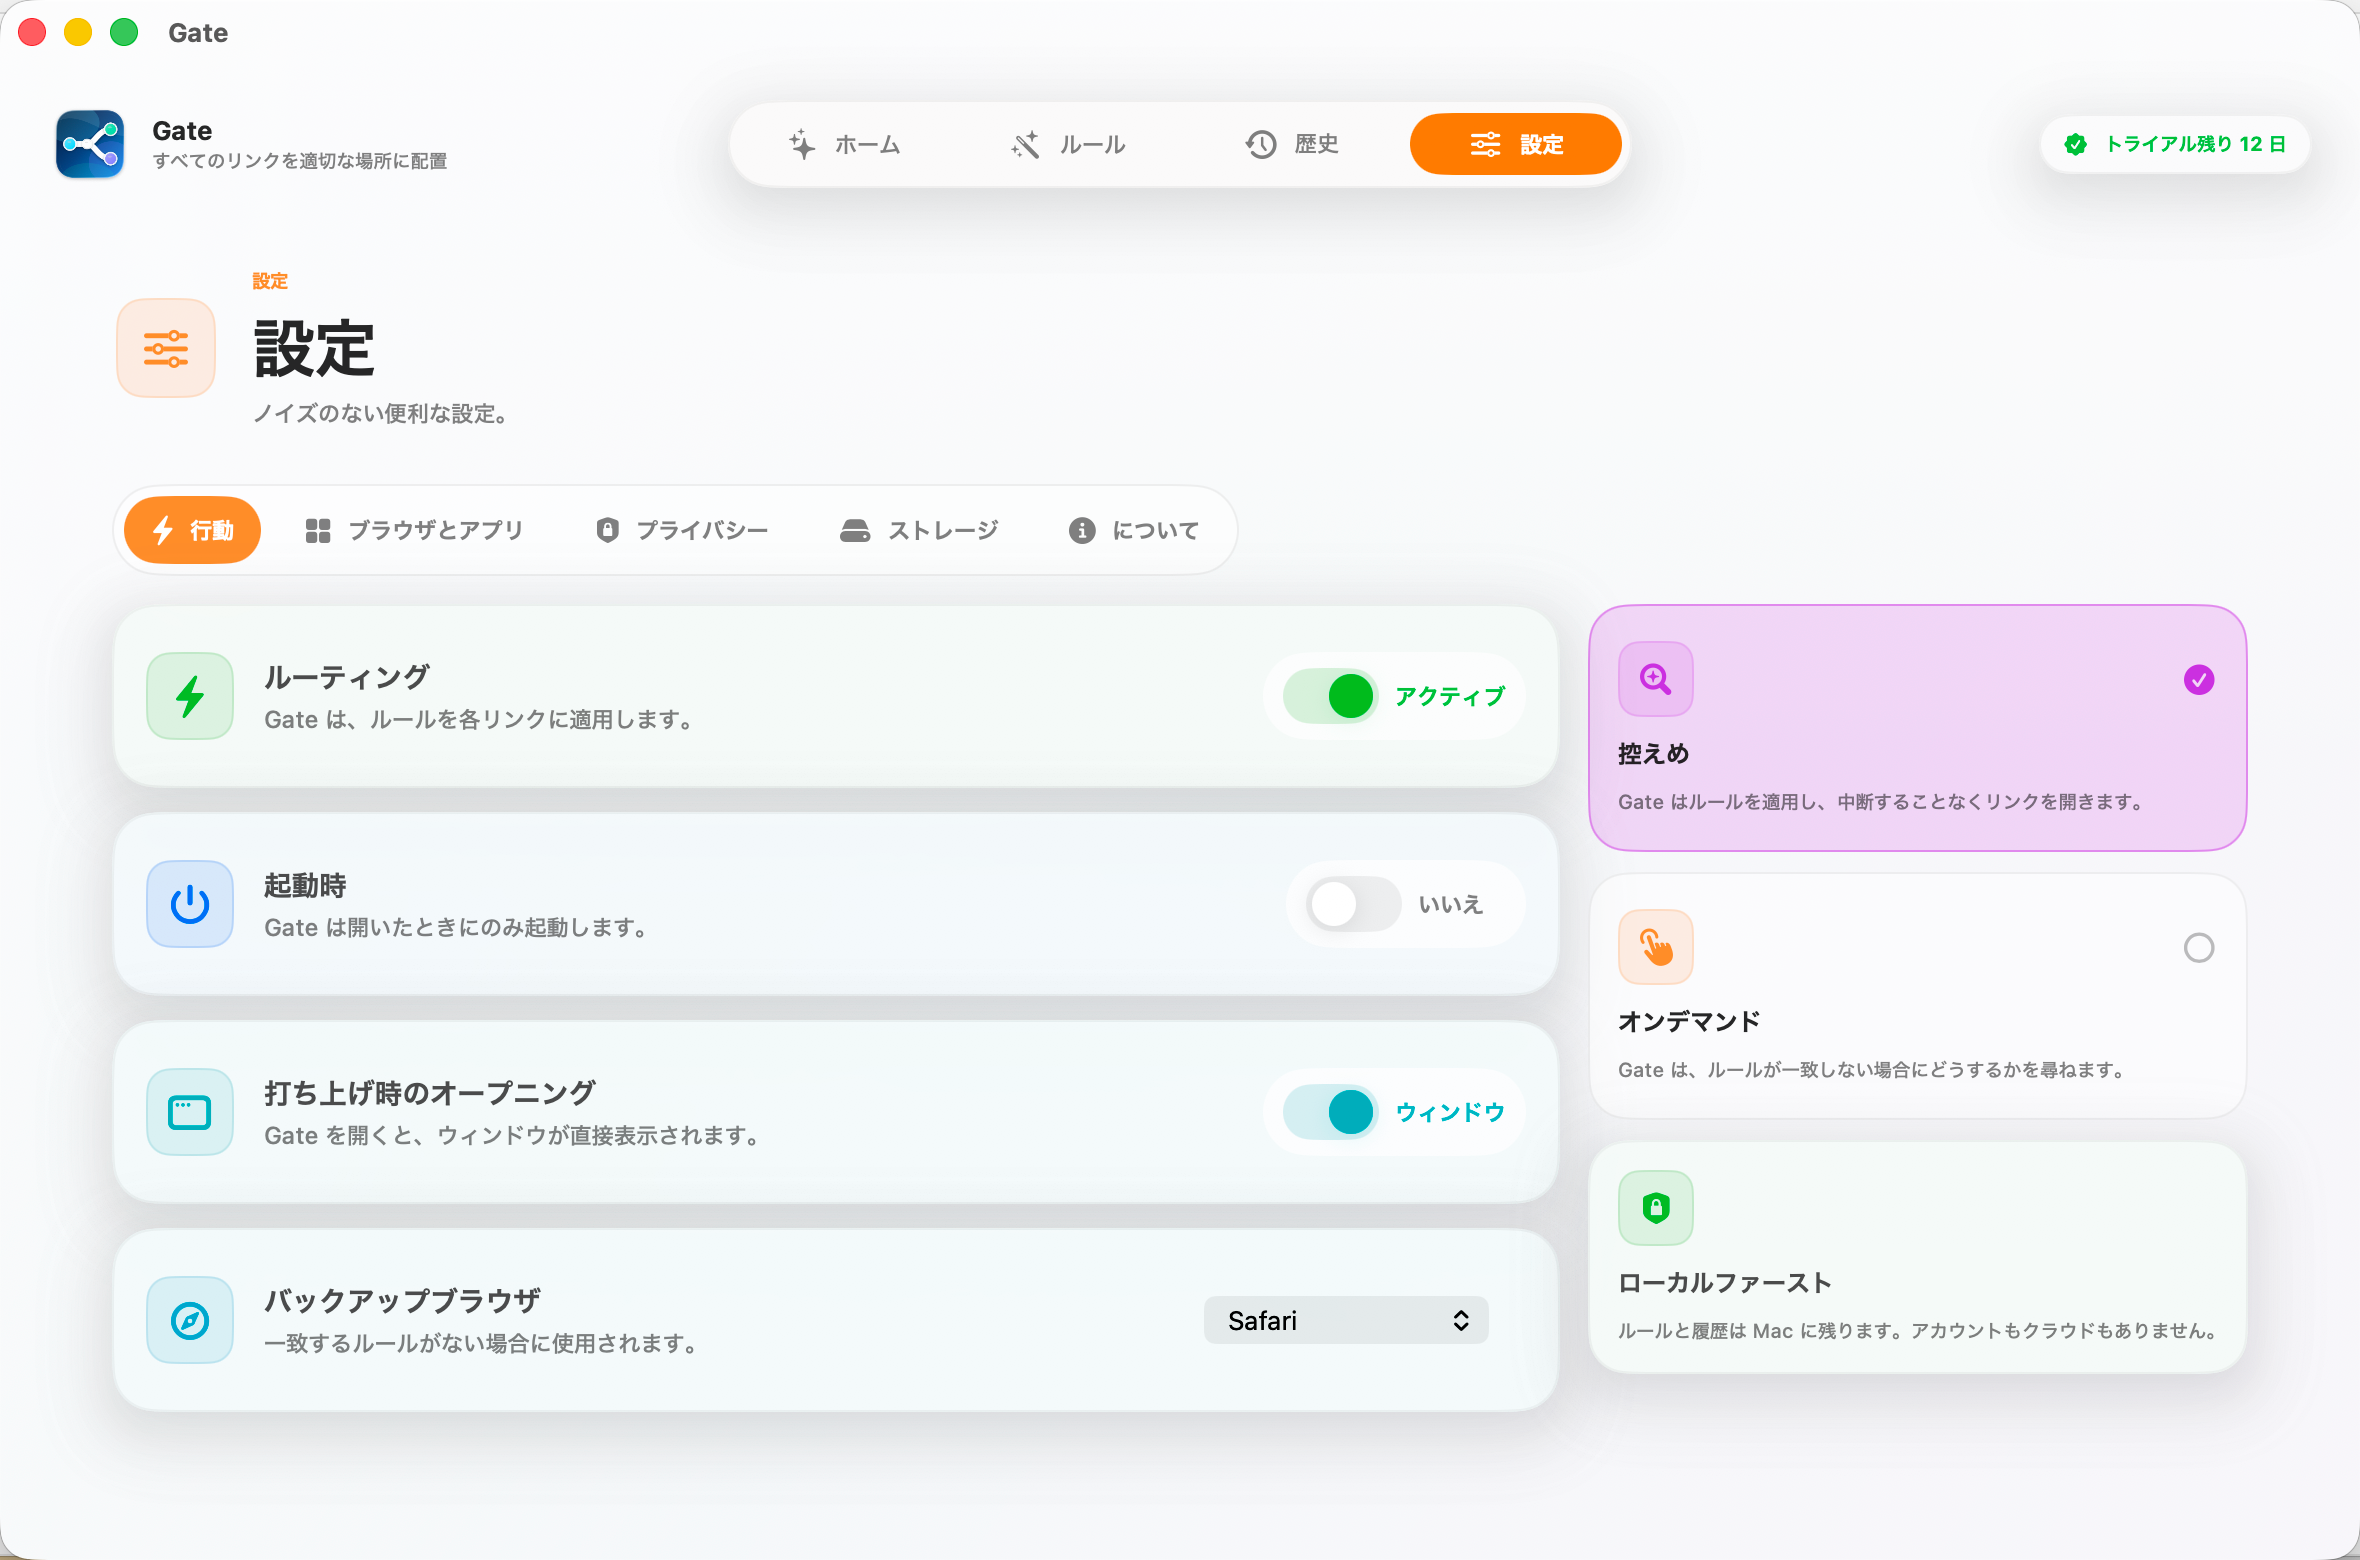Viewport: 2360px width, 1560px height.
Task: Click the オンデマンド card title
Action: 1689,1021
